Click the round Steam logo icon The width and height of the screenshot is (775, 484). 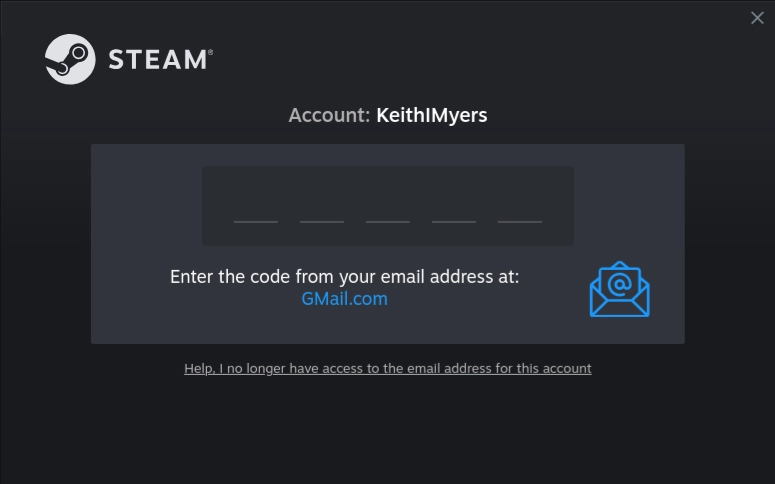[x=70, y=59]
